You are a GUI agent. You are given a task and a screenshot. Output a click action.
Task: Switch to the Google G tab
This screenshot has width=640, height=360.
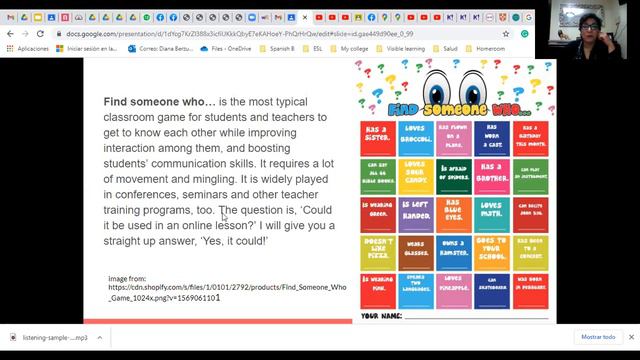coord(529,18)
